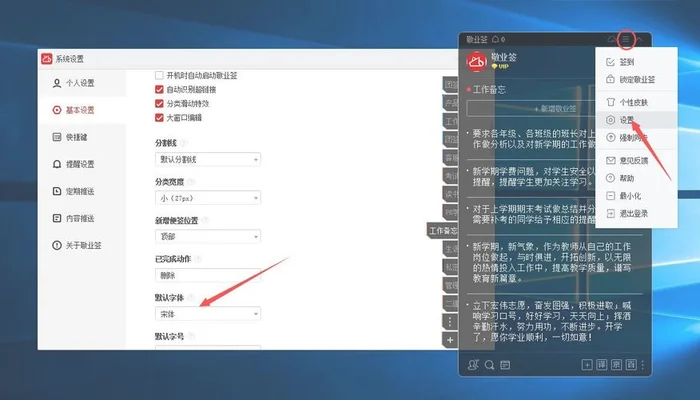Viewport: 700px width, 400px height.
Task: Click the help icon beside 新增便签位置
Action: tap(205, 220)
